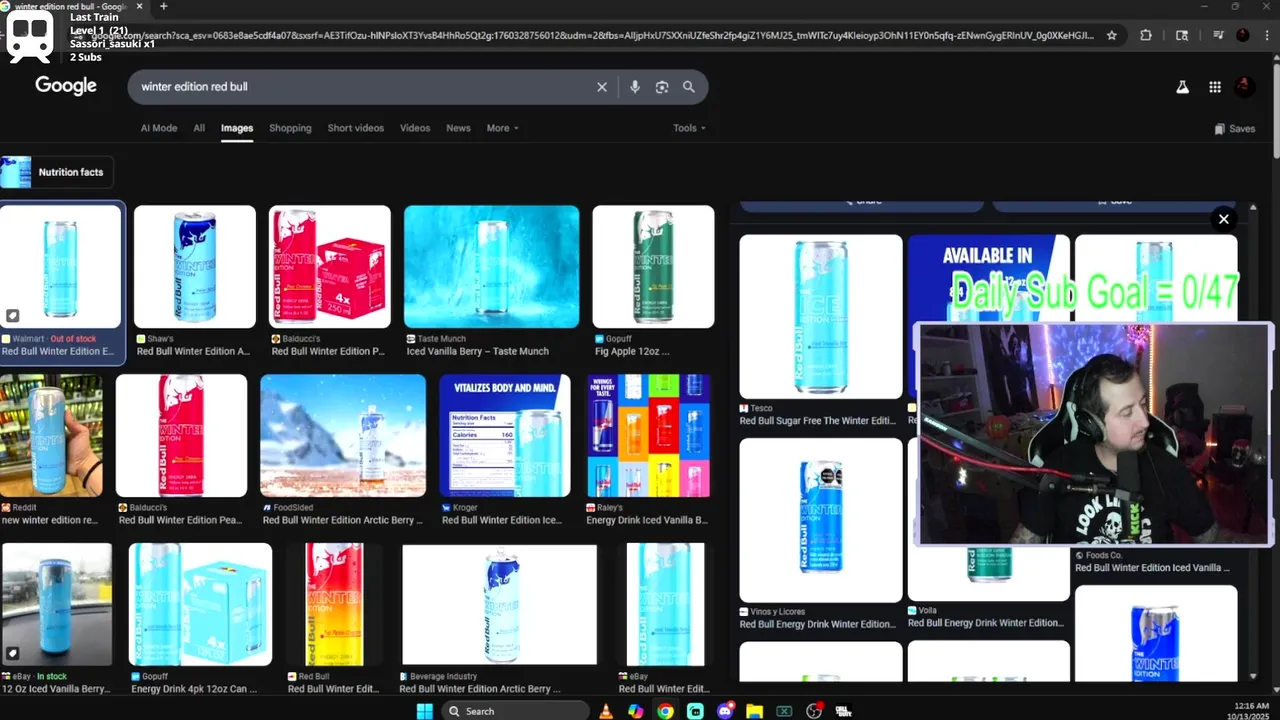Open the Videos tab
Image resolution: width=1280 pixels, height=720 pixels.
pos(415,128)
